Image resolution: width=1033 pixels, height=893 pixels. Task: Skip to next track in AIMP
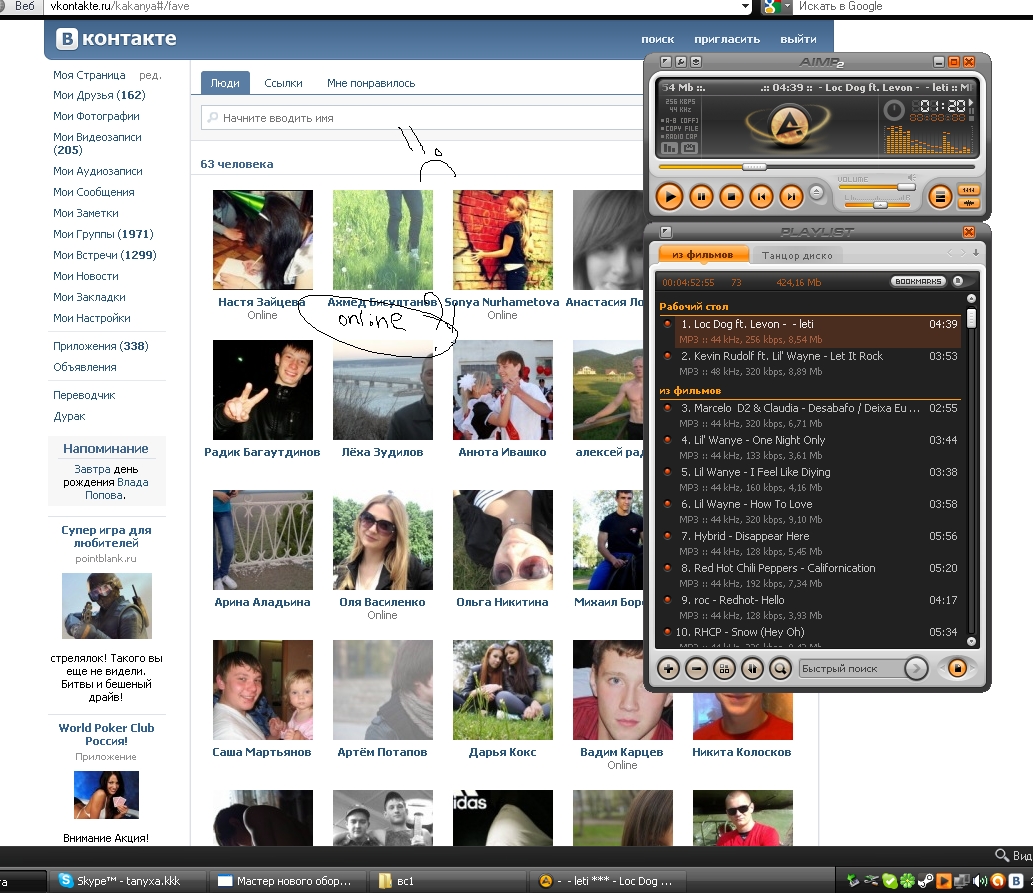(x=791, y=196)
